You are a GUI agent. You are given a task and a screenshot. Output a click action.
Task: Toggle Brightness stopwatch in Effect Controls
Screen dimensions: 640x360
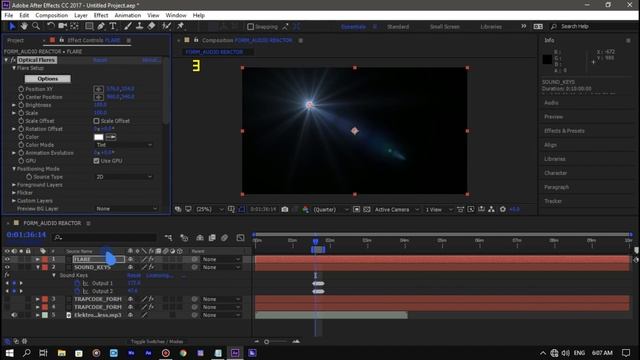[21, 105]
